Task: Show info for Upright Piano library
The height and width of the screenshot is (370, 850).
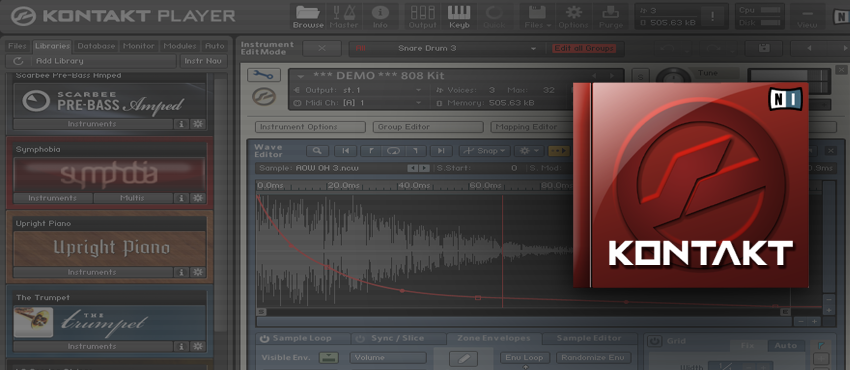Action: (181, 272)
